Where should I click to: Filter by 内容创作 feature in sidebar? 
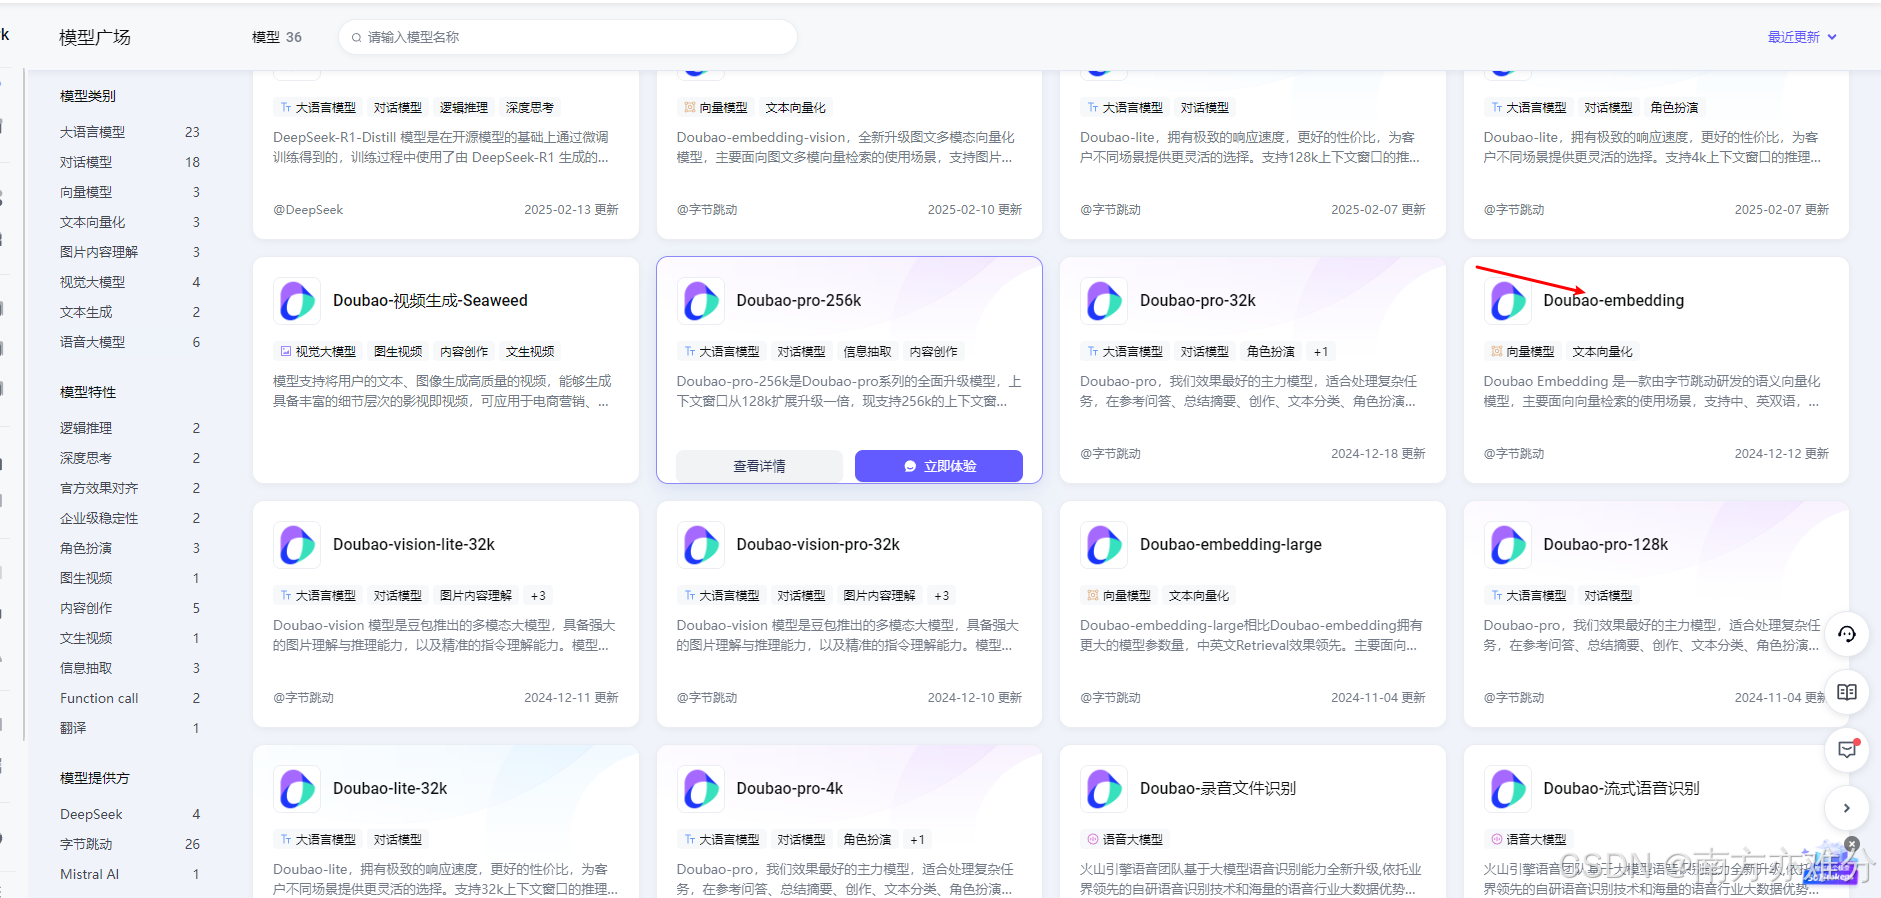point(130,608)
